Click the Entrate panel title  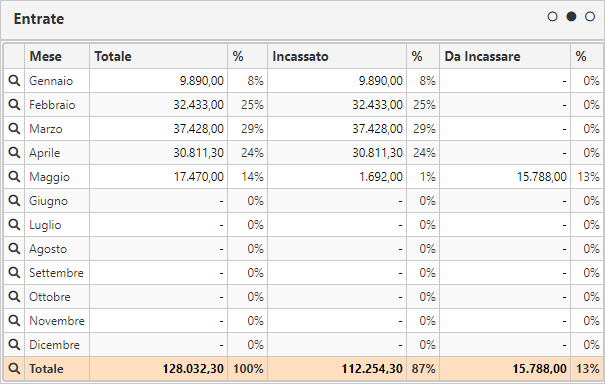coord(39,19)
